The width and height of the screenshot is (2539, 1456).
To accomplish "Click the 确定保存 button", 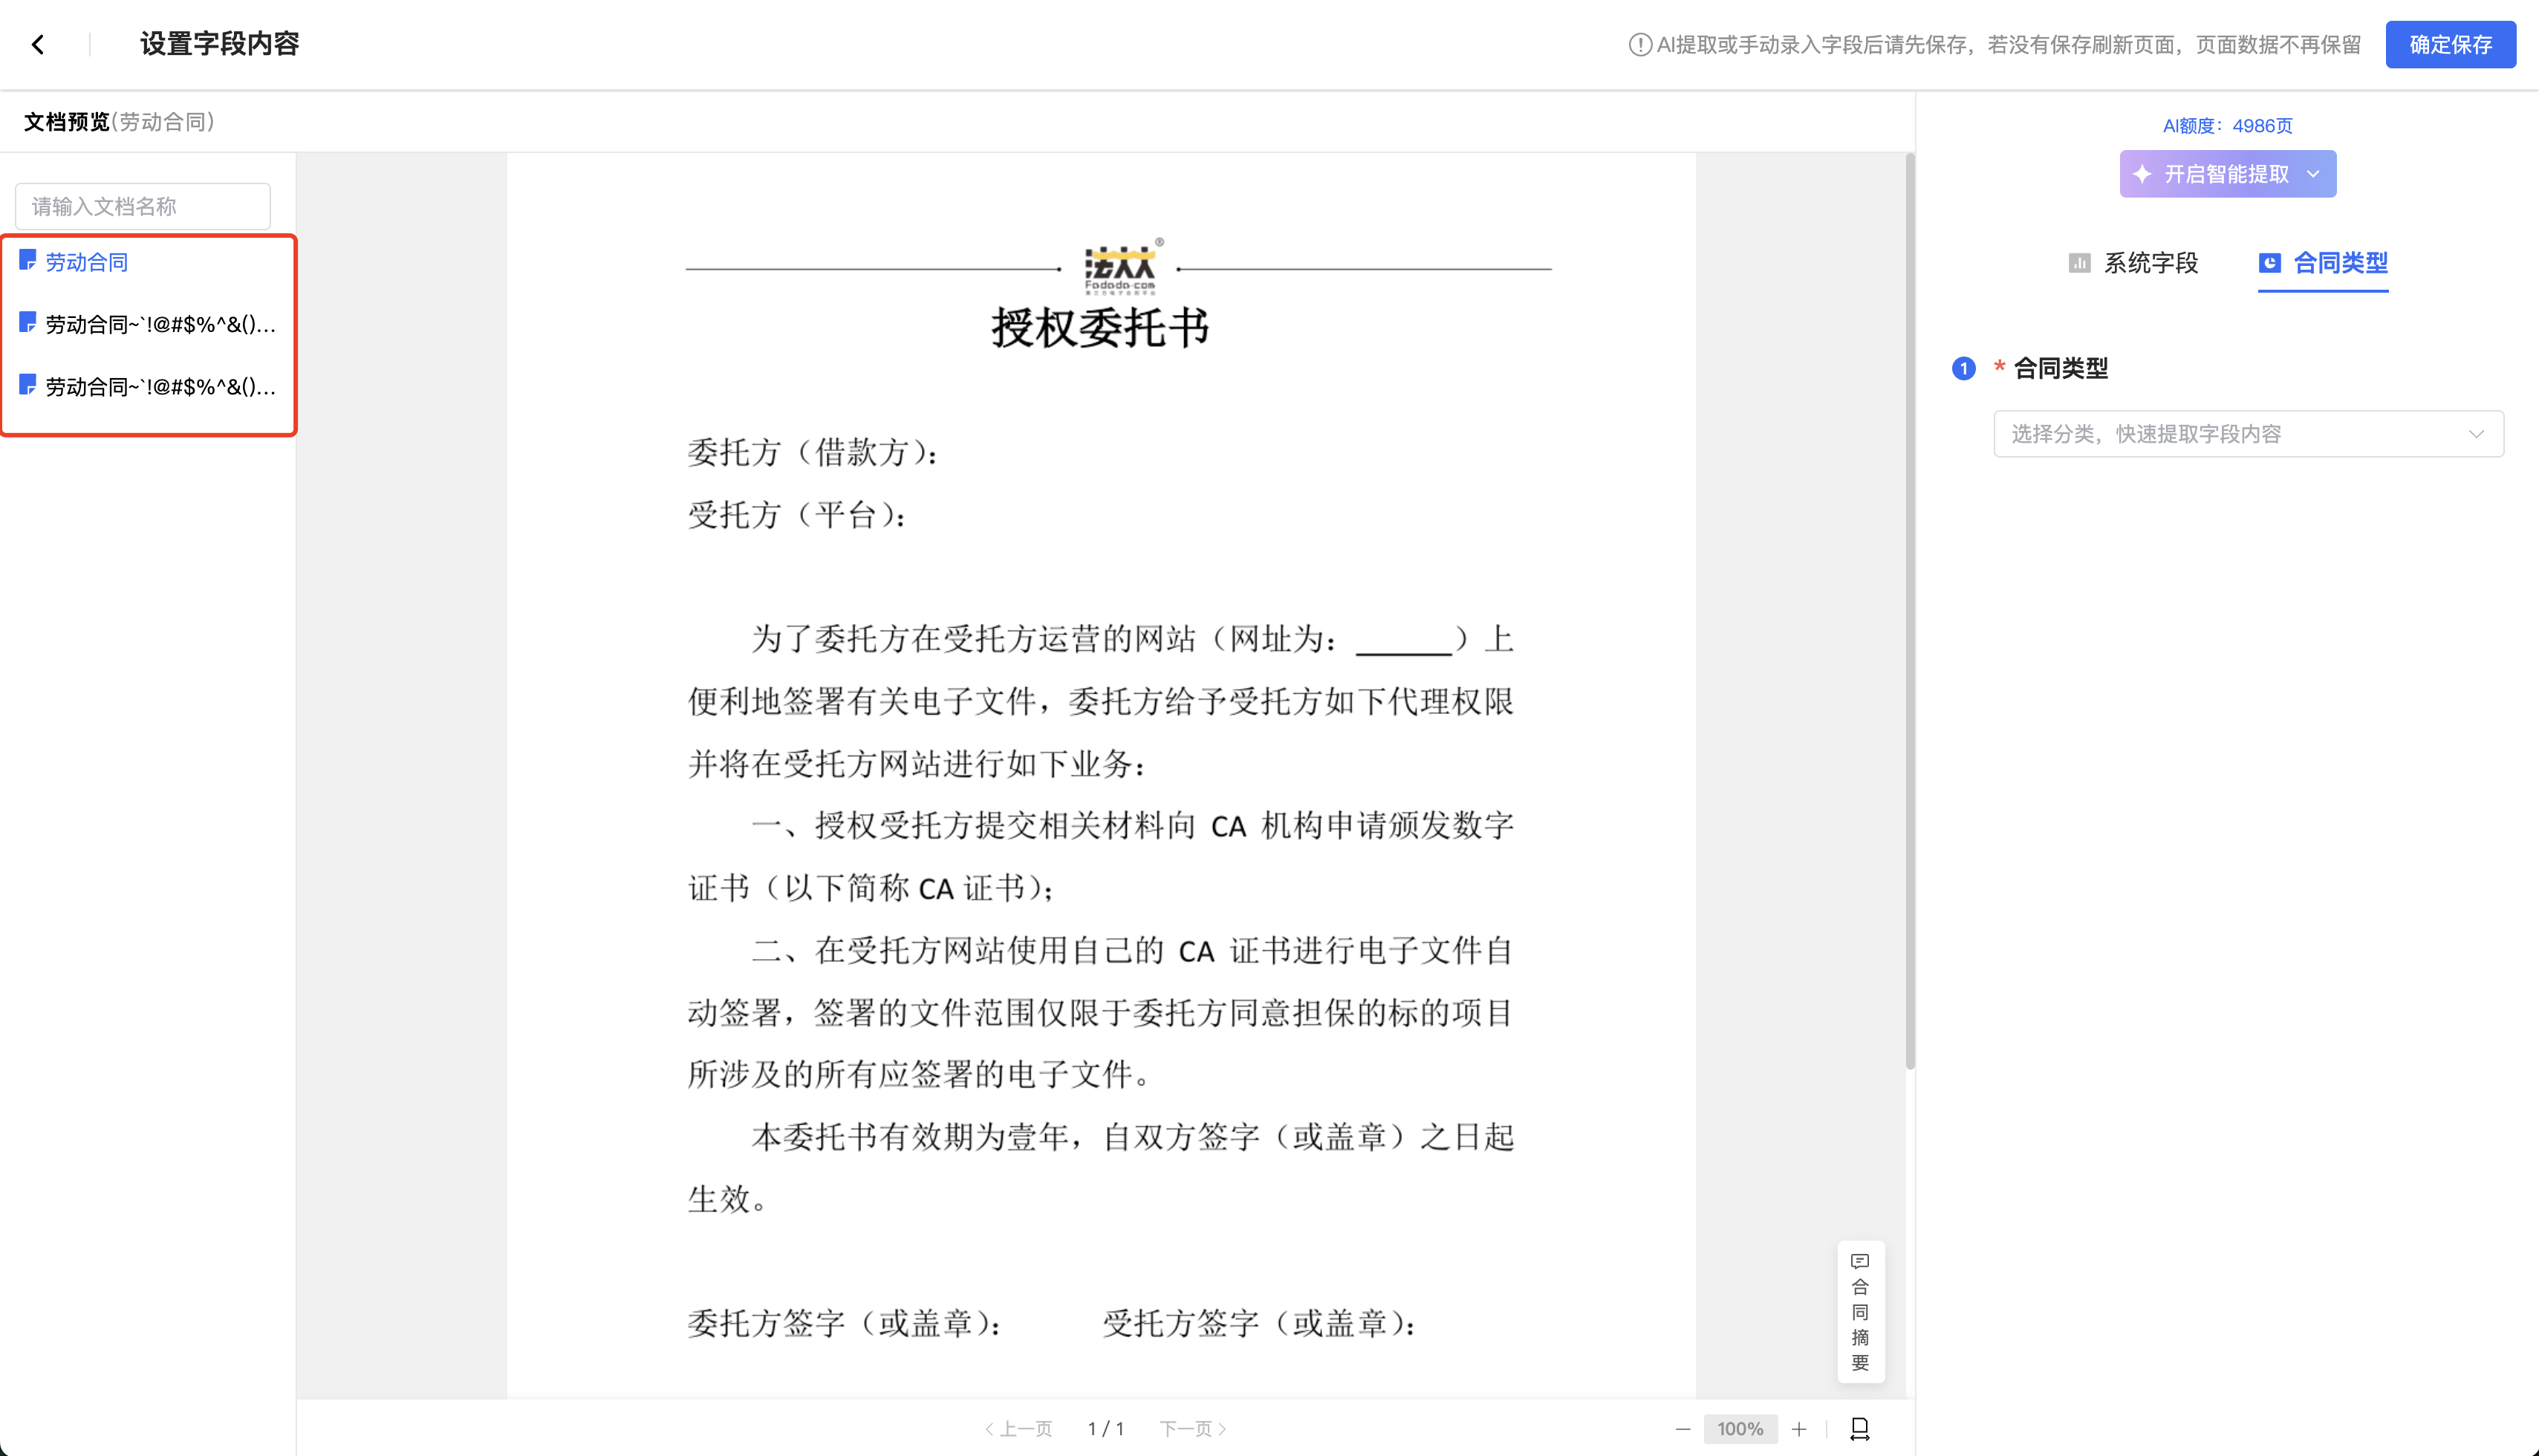I will coord(2450,45).
